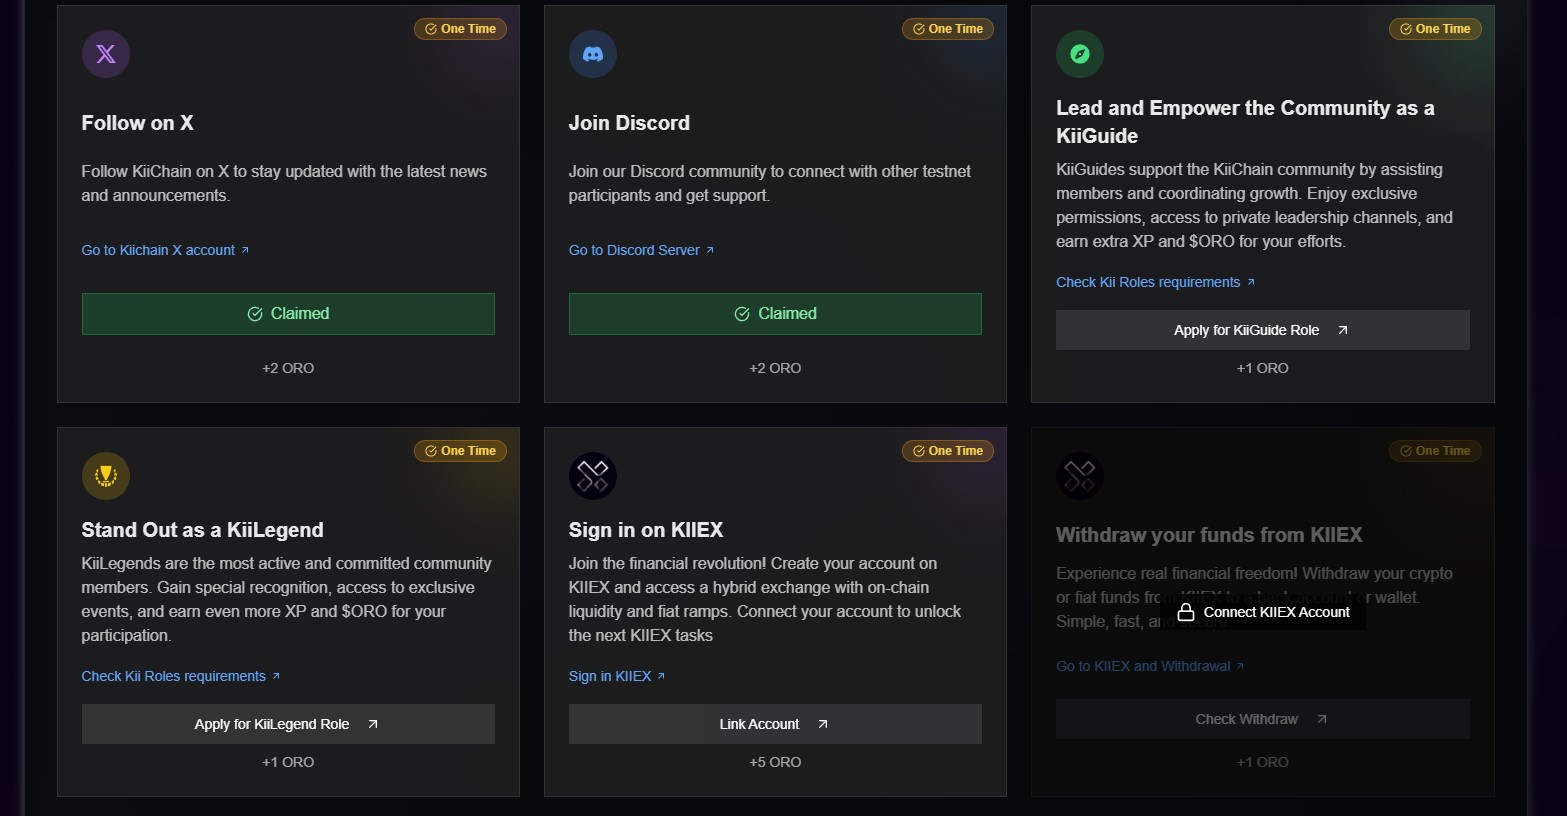Click the arrow icon on Link Account button
The height and width of the screenshot is (816, 1567).
coord(823,724)
